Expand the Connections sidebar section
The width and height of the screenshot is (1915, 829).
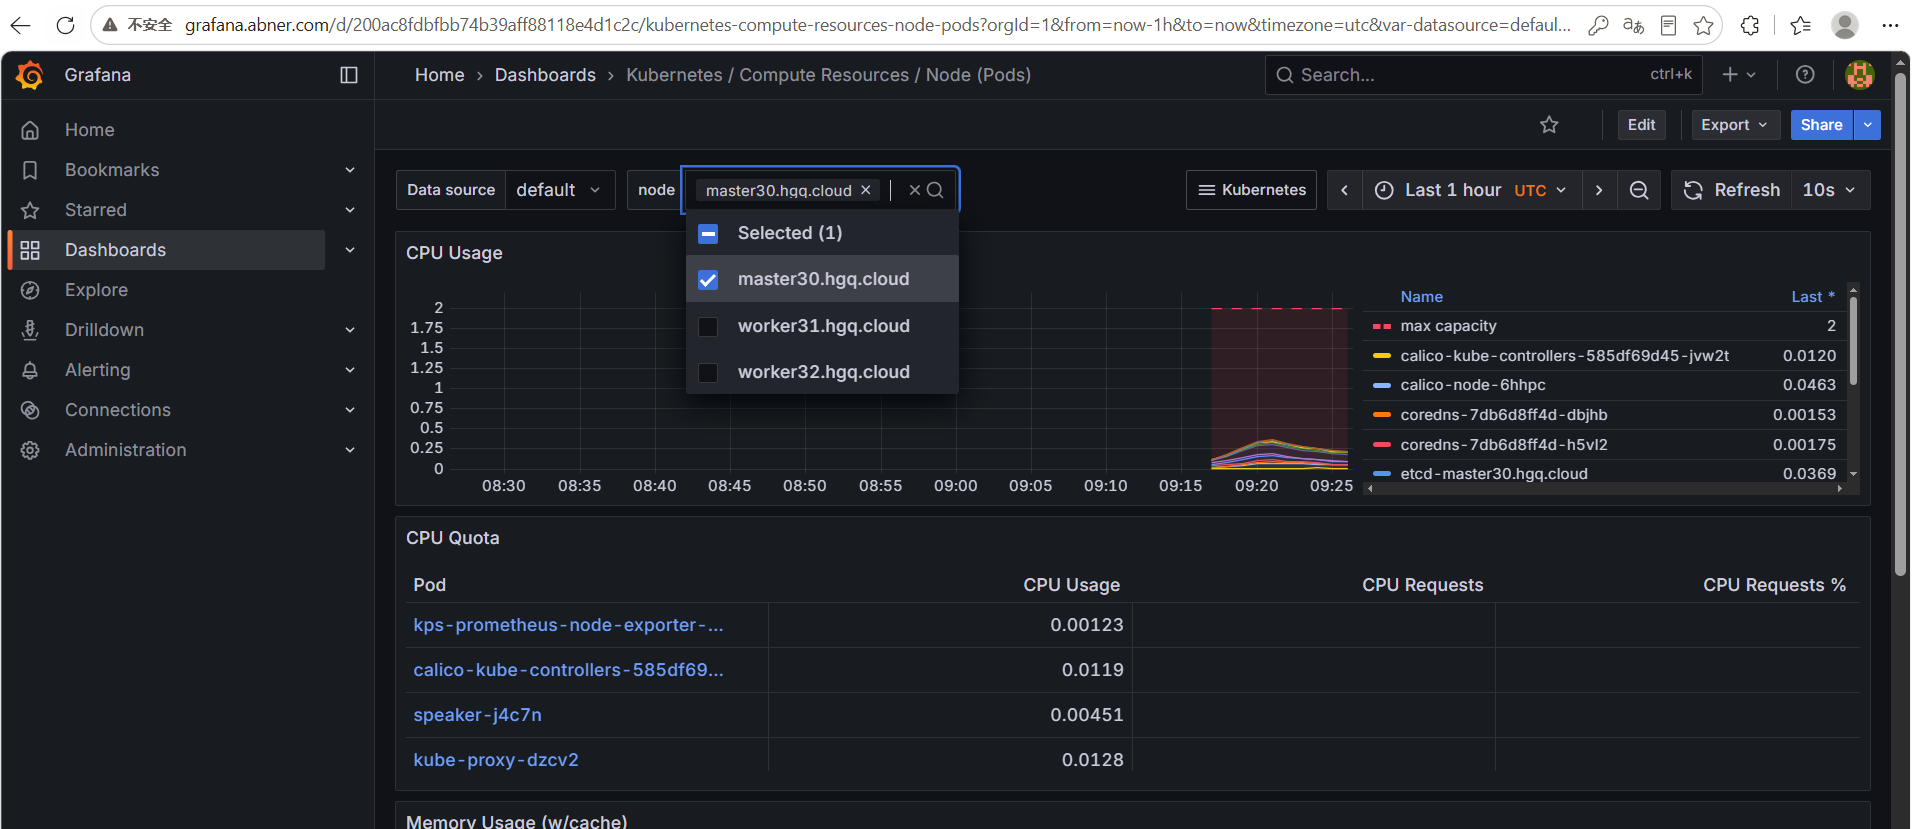(350, 410)
